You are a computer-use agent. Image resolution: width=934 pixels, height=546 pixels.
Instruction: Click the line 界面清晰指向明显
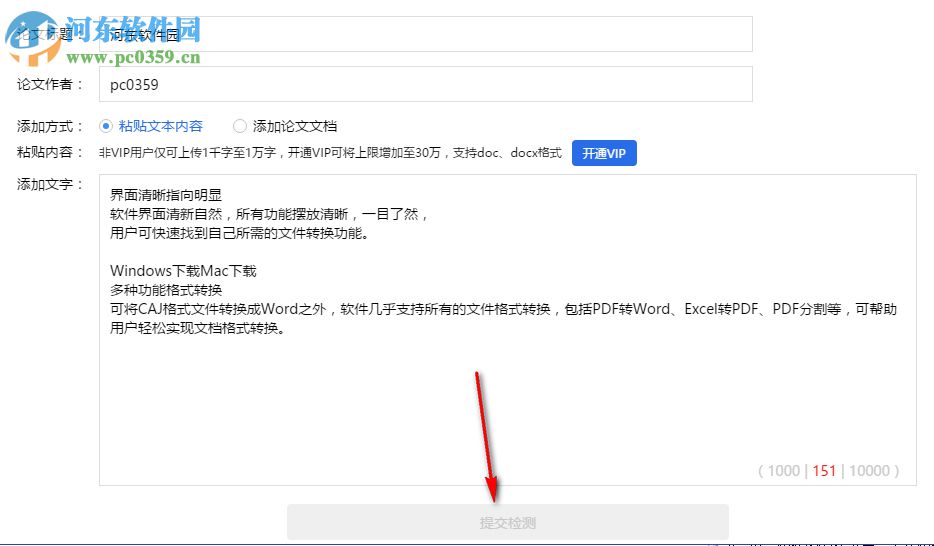tap(166, 195)
